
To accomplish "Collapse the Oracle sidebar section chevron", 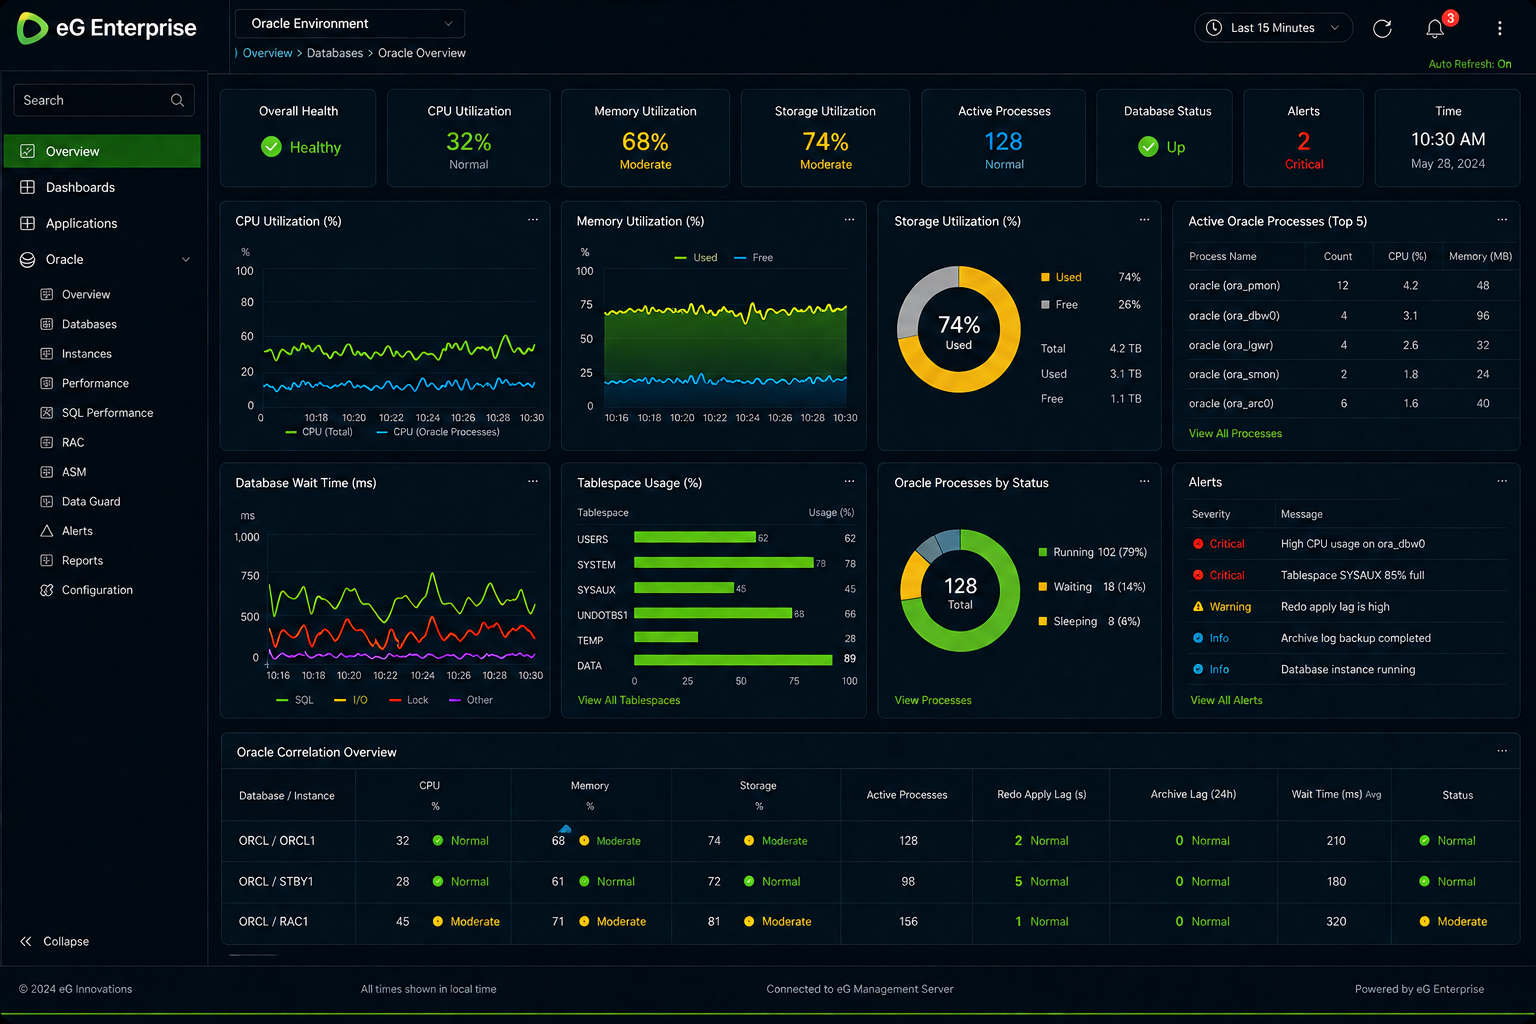I will point(186,260).
